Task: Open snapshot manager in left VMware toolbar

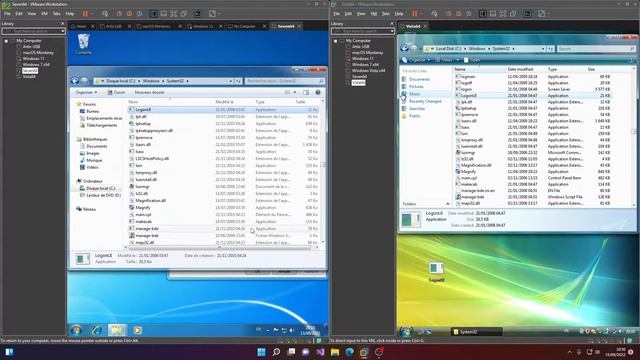Action: click(140, 13)
